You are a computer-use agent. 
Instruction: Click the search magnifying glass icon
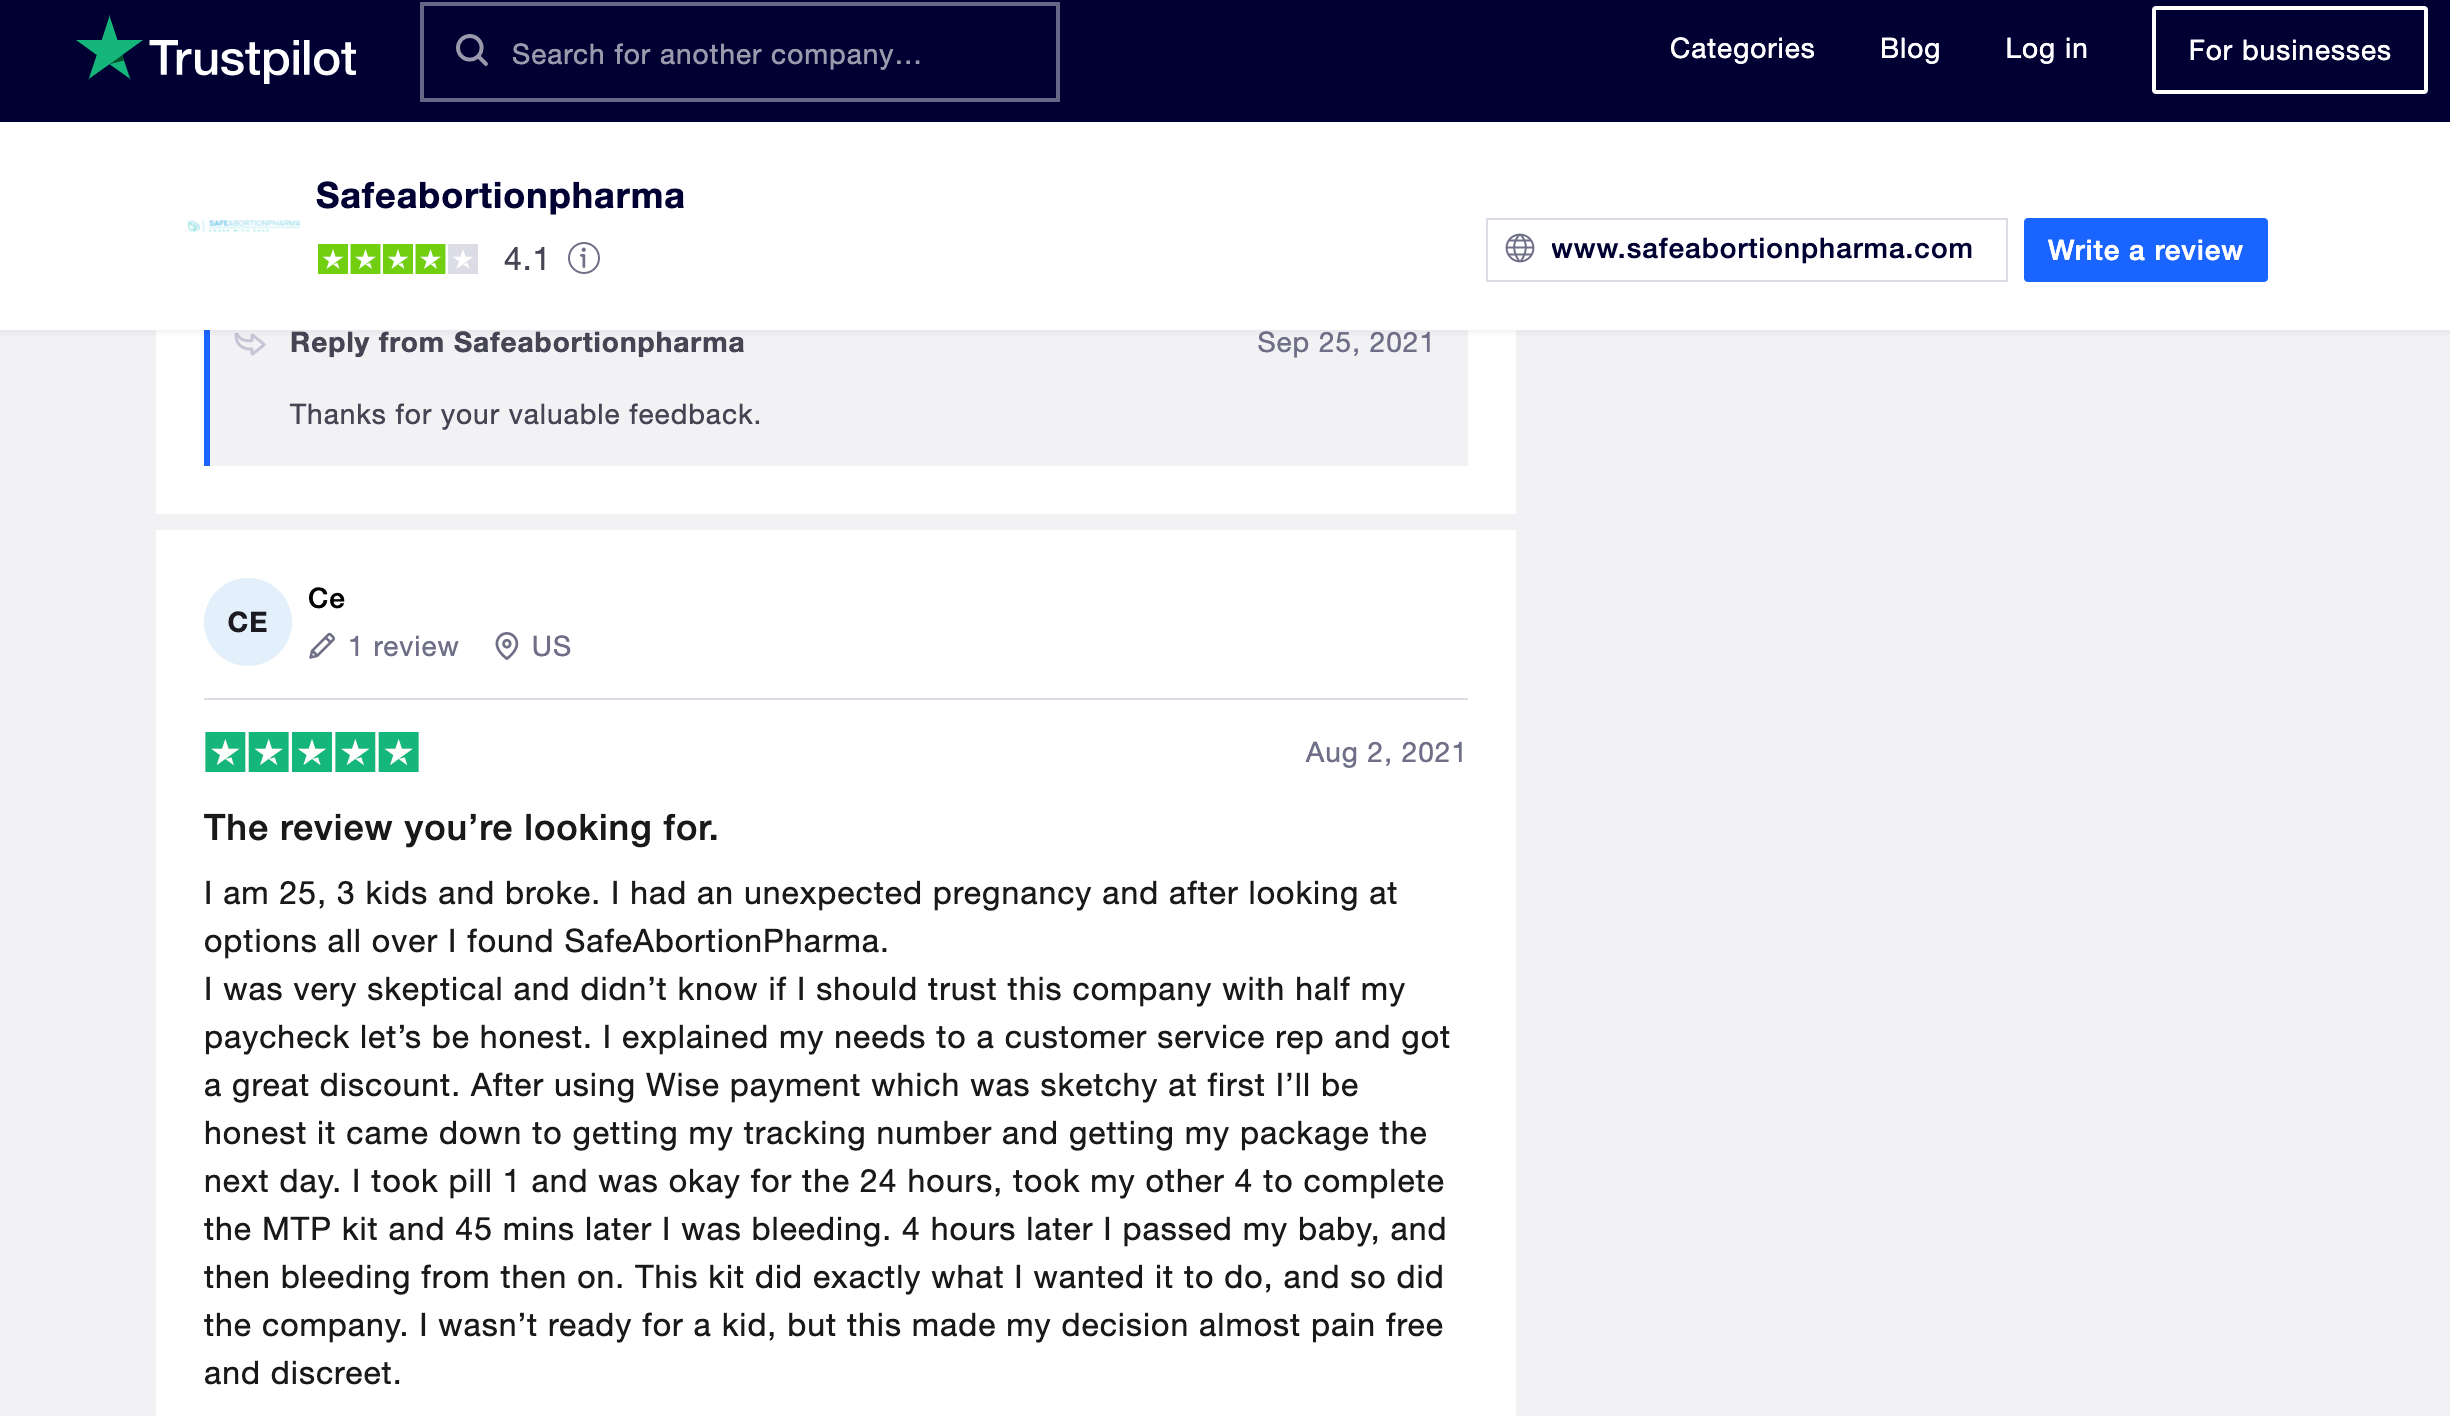(472, 51)
